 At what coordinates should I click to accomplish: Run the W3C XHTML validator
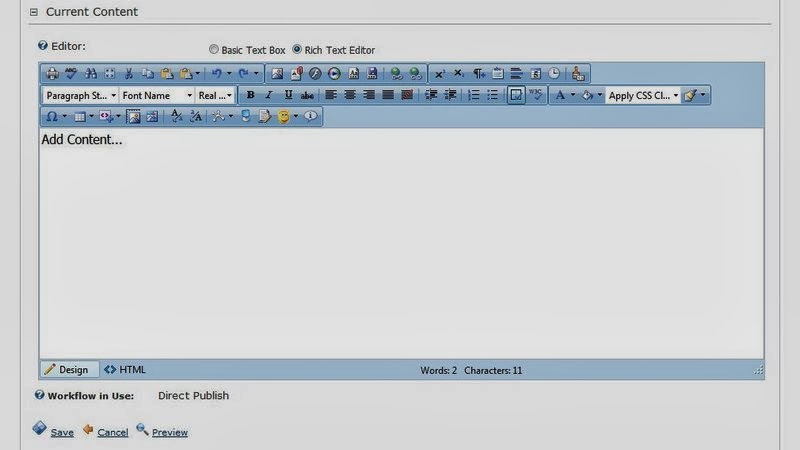tap(535, 95)
